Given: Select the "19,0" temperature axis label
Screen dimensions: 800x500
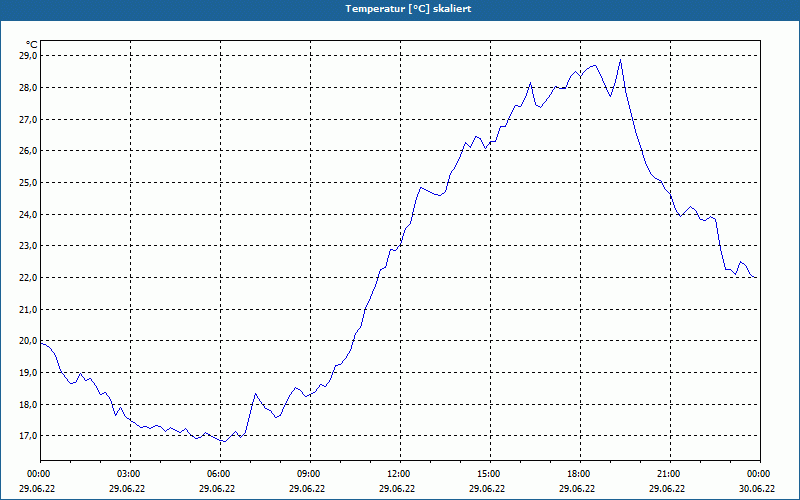Looking at the screenshot, I should [x=28, y=373].
